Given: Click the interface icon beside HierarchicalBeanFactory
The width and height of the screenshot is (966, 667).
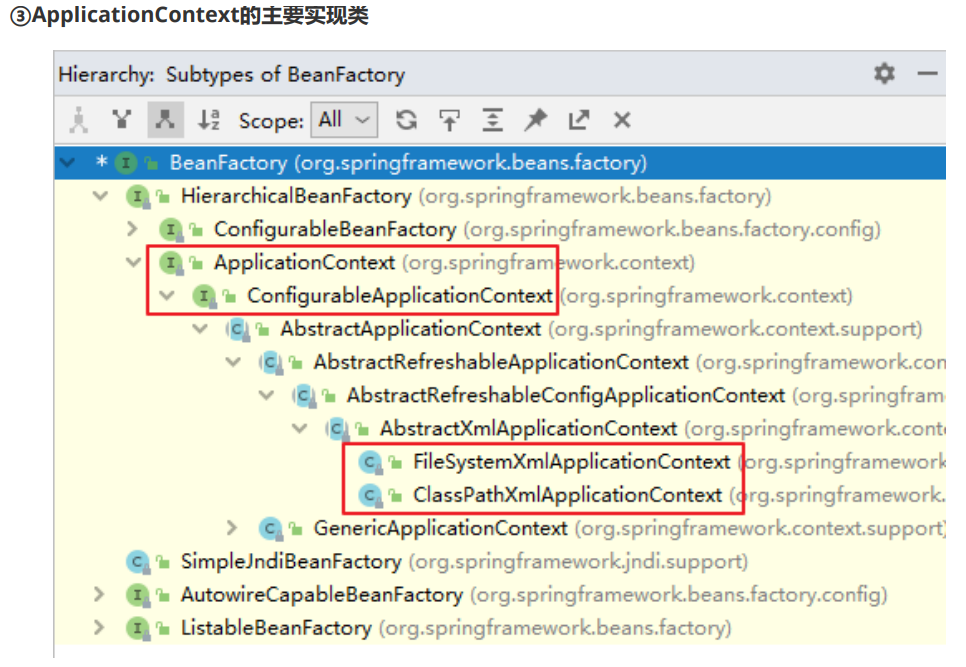Looking at the screenshot, I should (137, 197).
